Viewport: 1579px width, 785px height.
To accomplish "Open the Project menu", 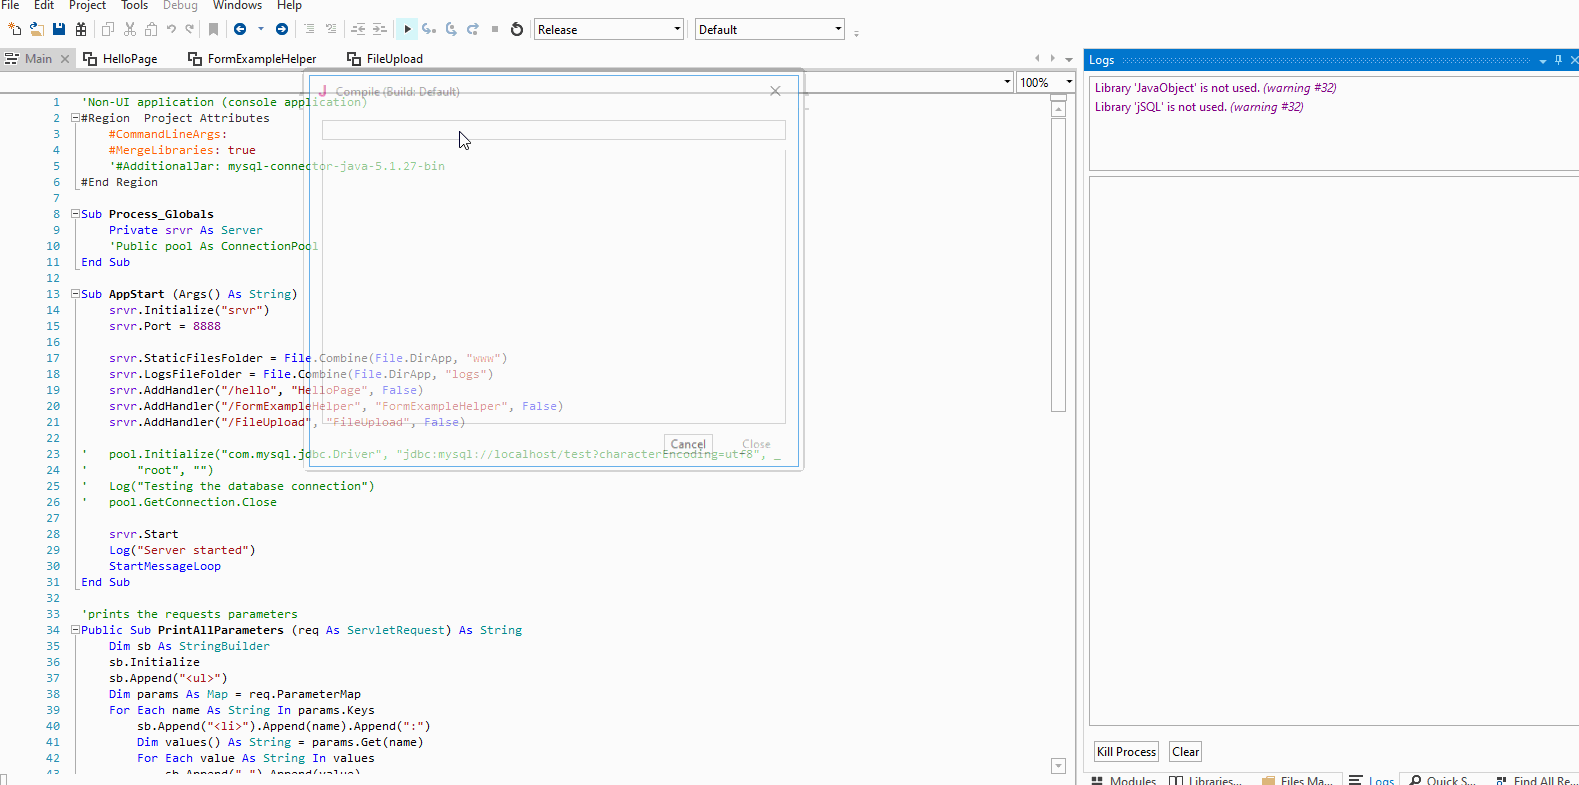I will 87,6.
